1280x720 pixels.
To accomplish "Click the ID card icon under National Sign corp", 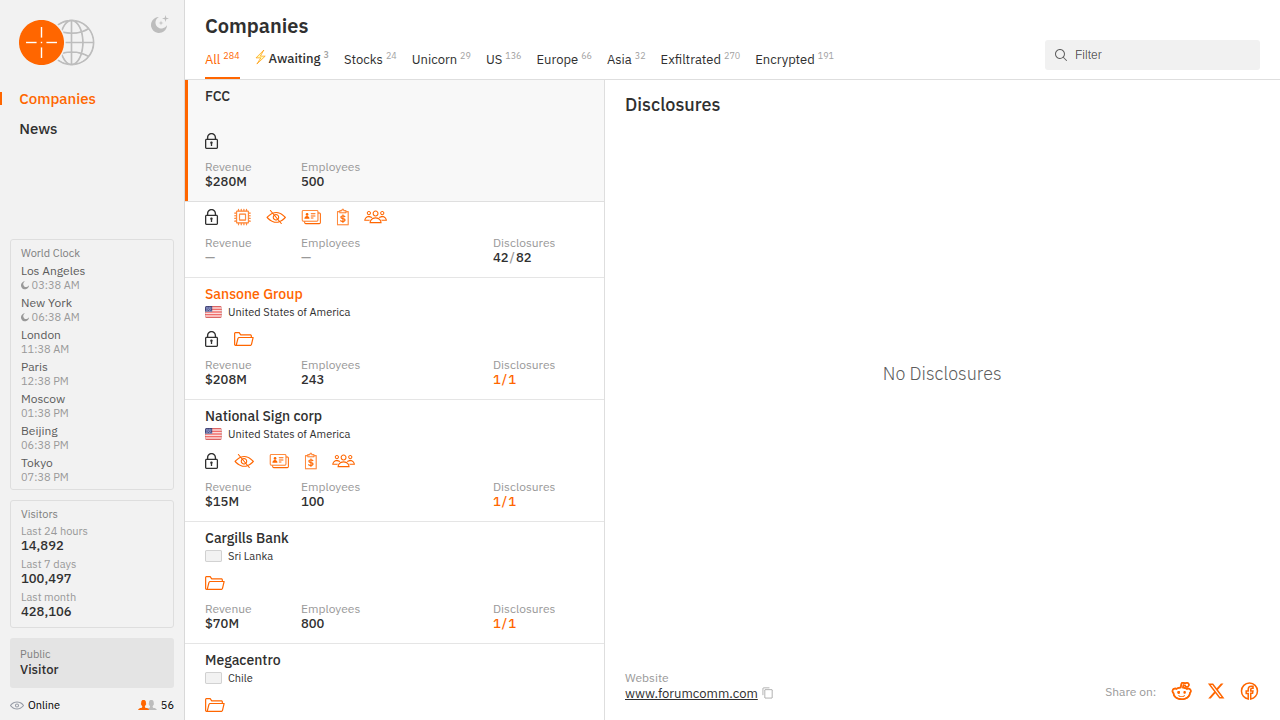I will (x=279, y=461).
